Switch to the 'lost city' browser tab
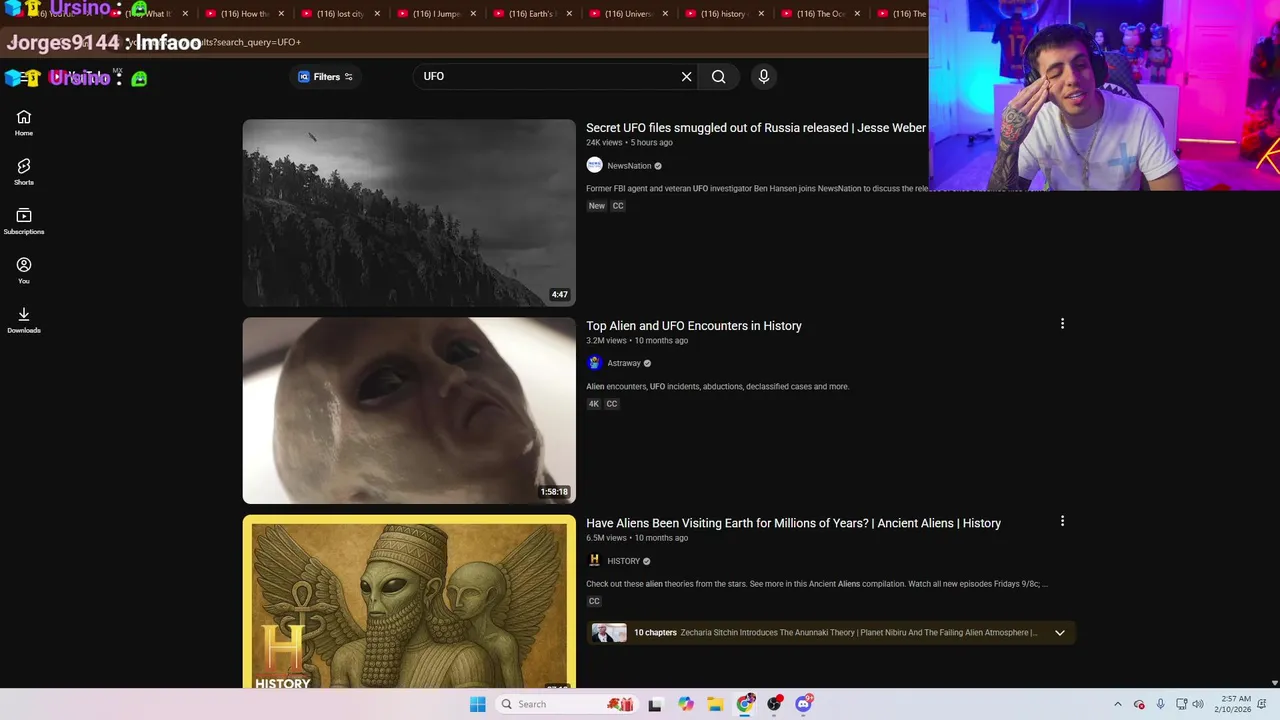 [x=340, y=14]
